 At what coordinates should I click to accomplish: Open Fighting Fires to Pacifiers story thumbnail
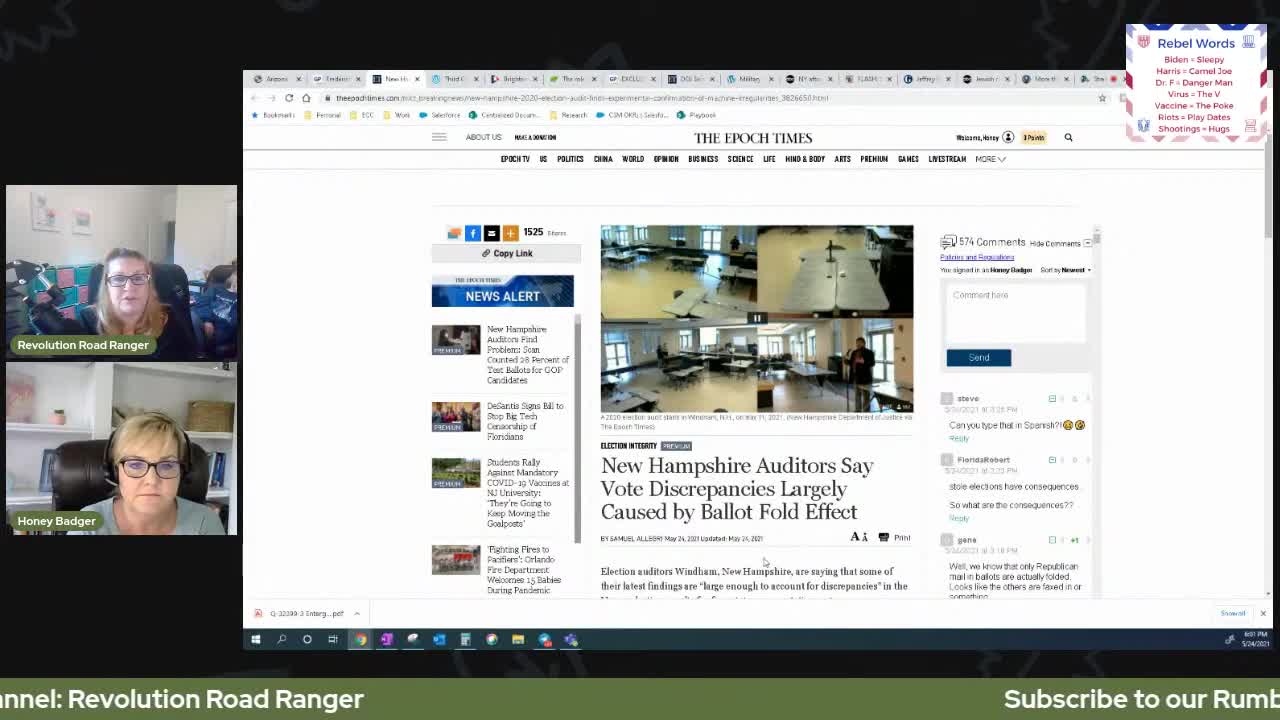[x=456, y=560]
